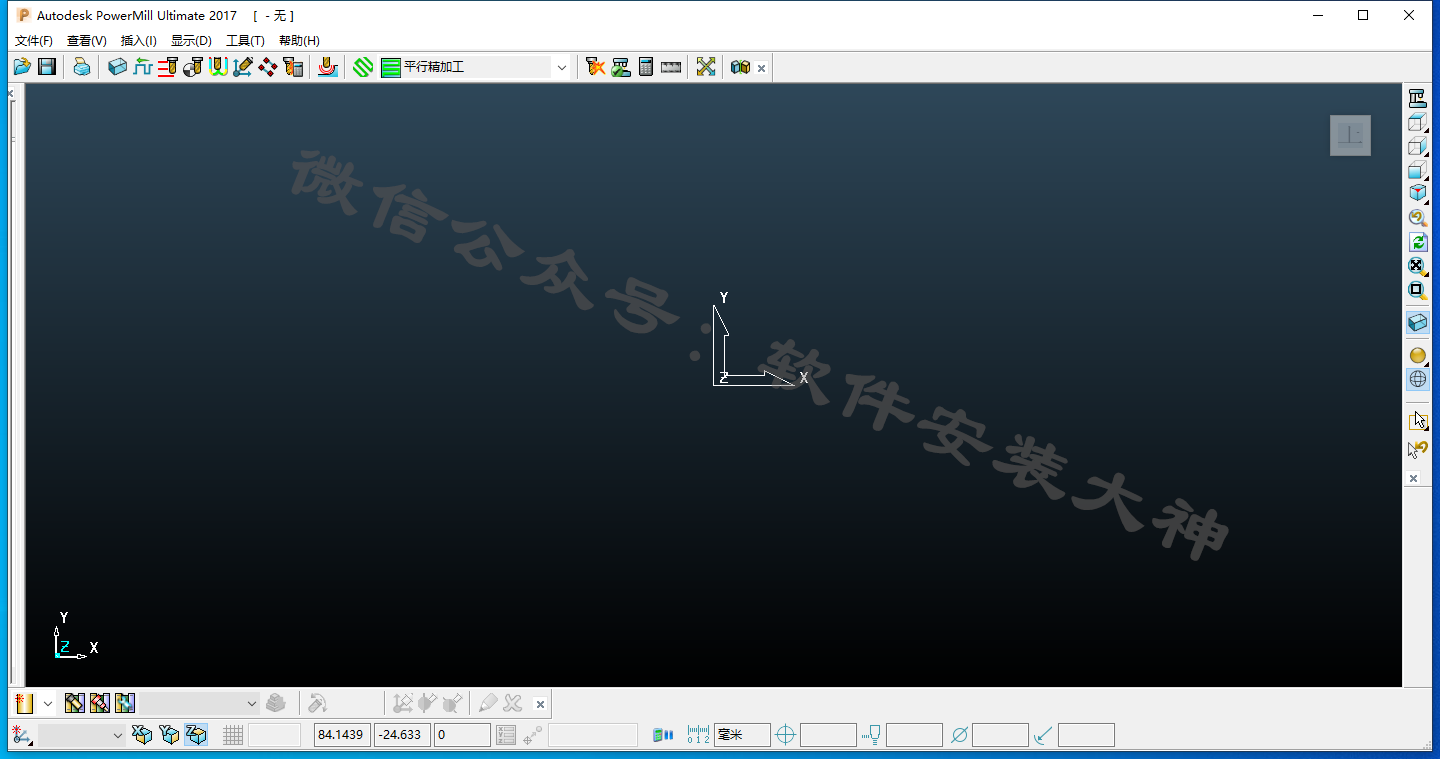1440x759 pixels.
Task: Open Leads and Links icon
Action: (218, 67)
